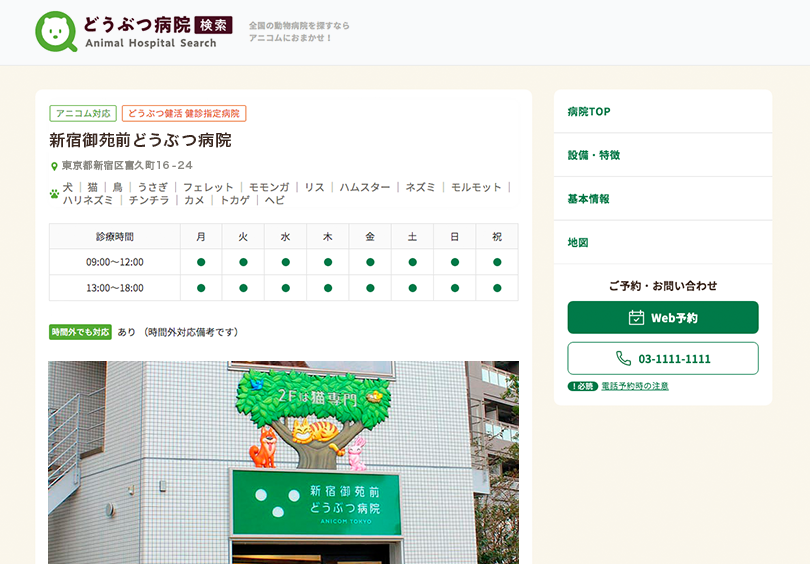Click the 時間外でも対応 green label

pyautogui.click(x=80, y=332)
